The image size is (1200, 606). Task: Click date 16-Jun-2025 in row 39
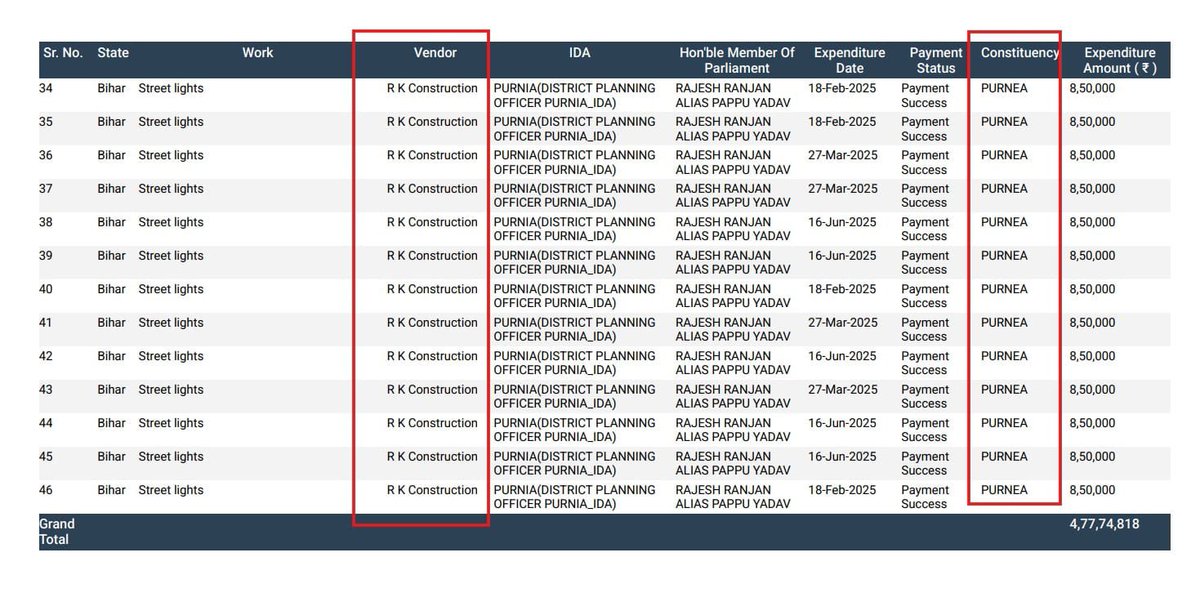click(842, 256)
